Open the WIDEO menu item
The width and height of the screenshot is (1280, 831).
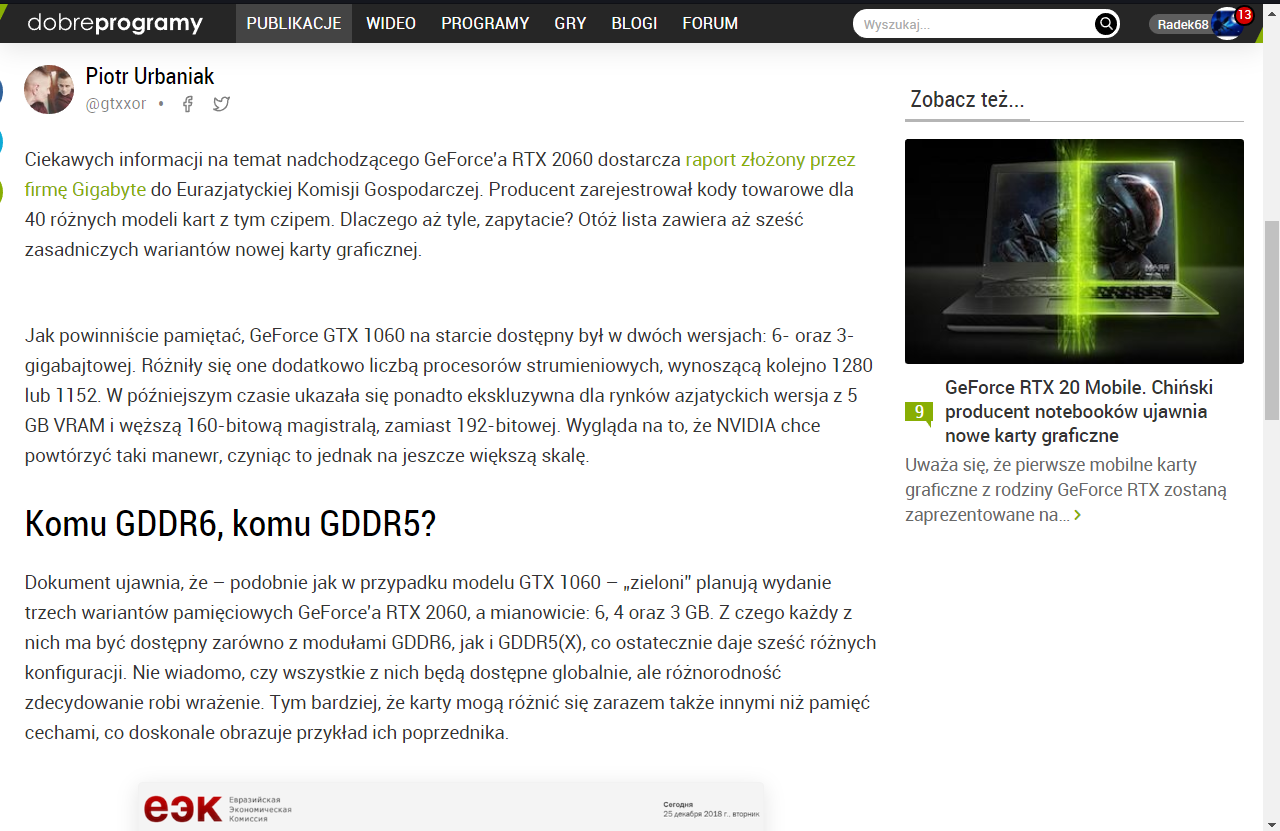391,23
